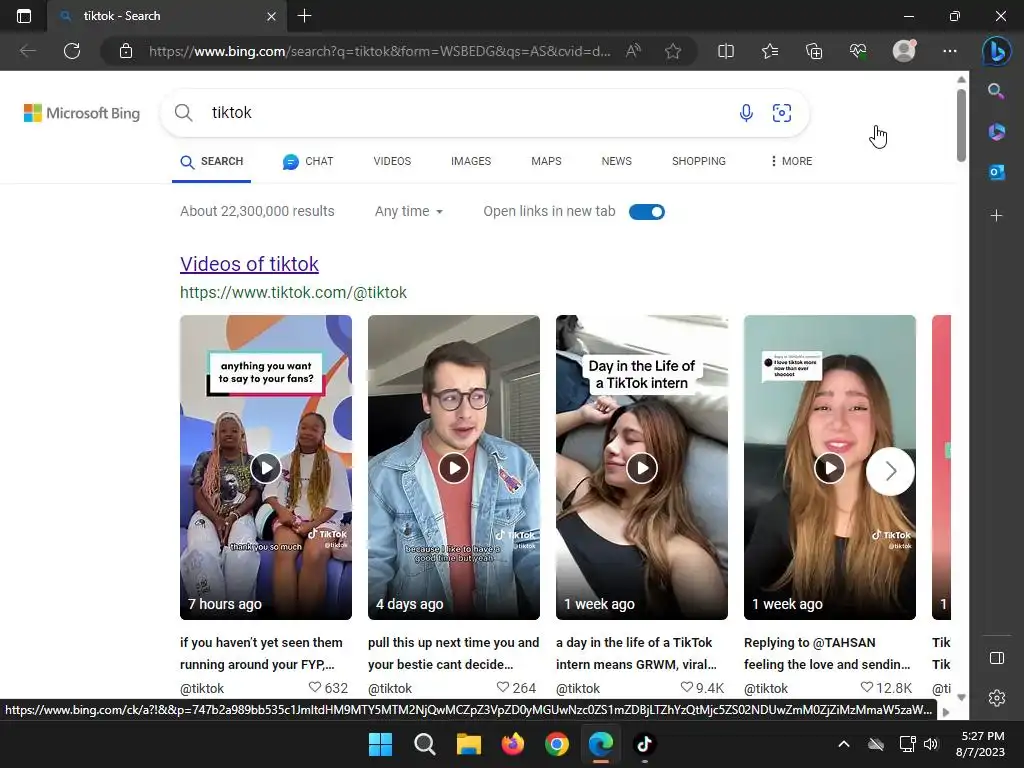Image resolution: width=1024 pixels, height=768 pixels.
Task: Open TikTok app in the taskbar
Action: [645, 744]
